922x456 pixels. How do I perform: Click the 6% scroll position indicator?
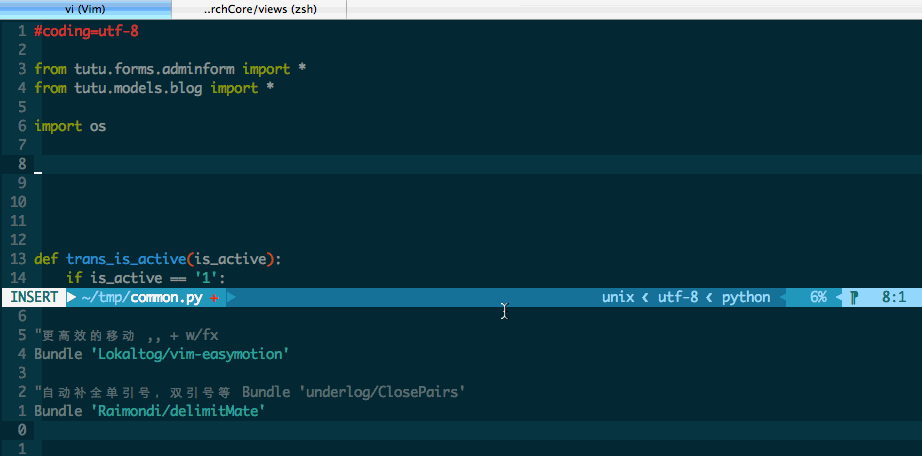817,297
